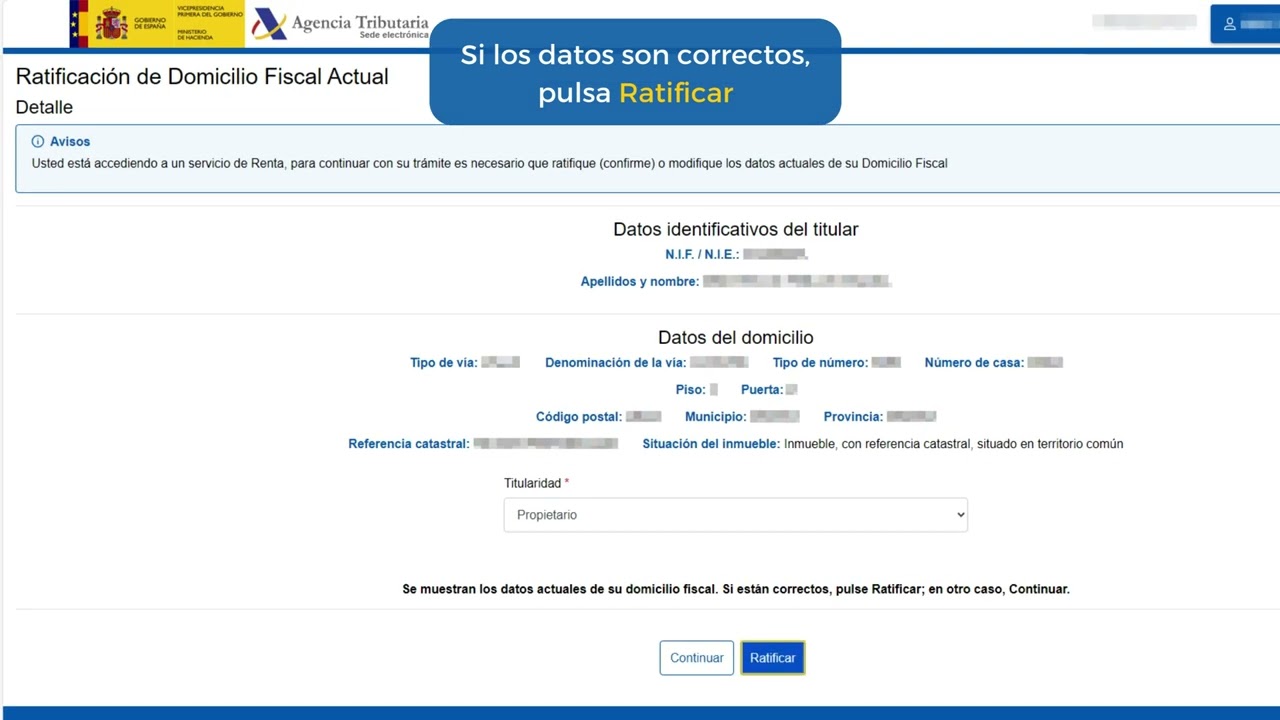Click the Referencia catastral label
This screenshot has height=720, width=1280.
click(x=407, y=443)
